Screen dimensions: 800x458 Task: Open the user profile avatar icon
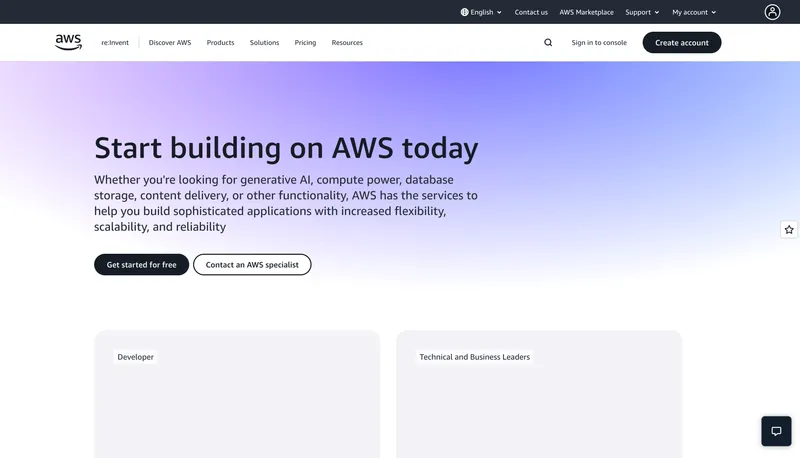pyautogui.click(x=772, y=12)
